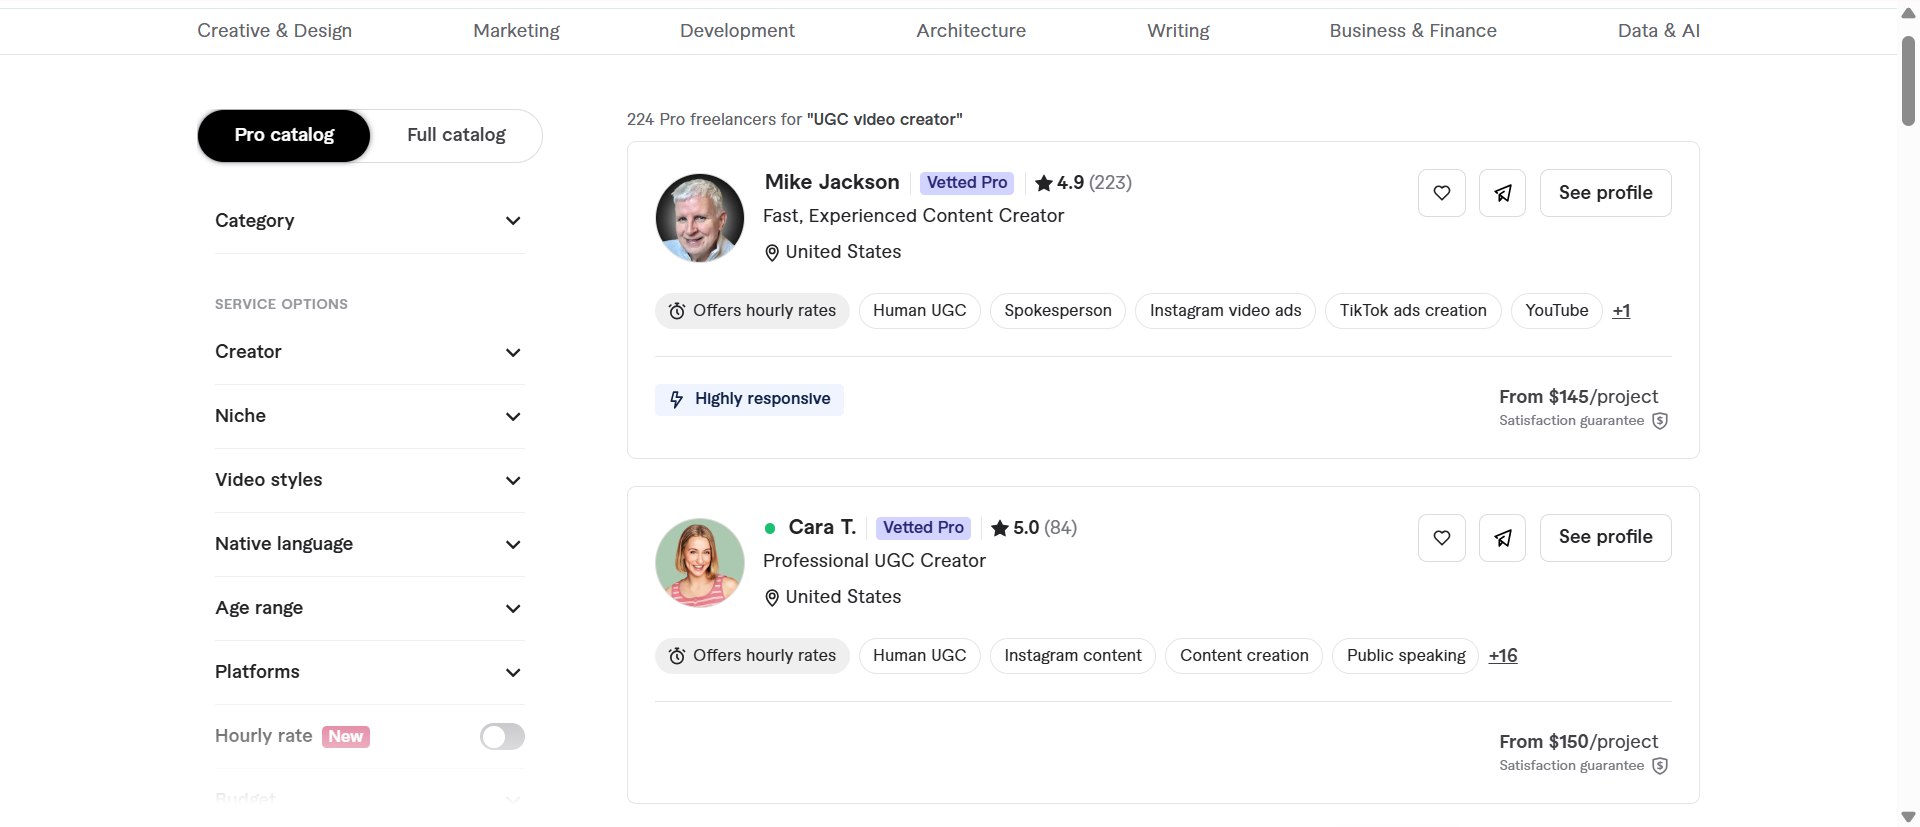Click the "224 Pro freelancers" results heading
This screenshot has height=827, width=1920.
795,120
